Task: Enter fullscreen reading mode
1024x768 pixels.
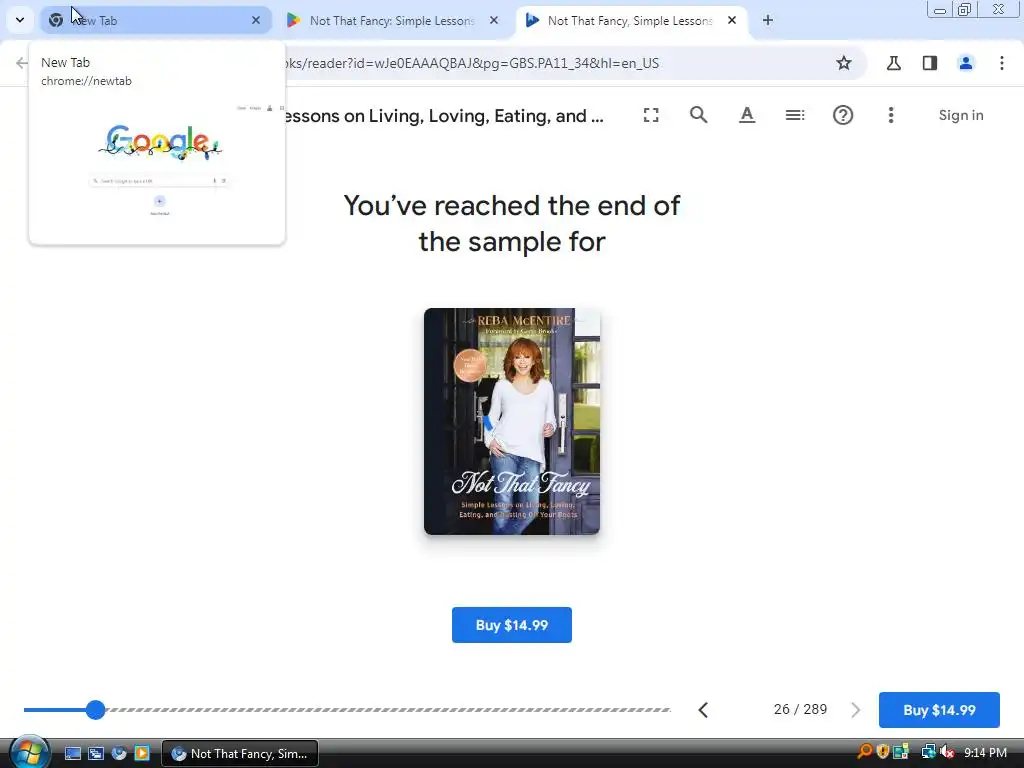Action: pyautogui.click(x=651, y=116)
